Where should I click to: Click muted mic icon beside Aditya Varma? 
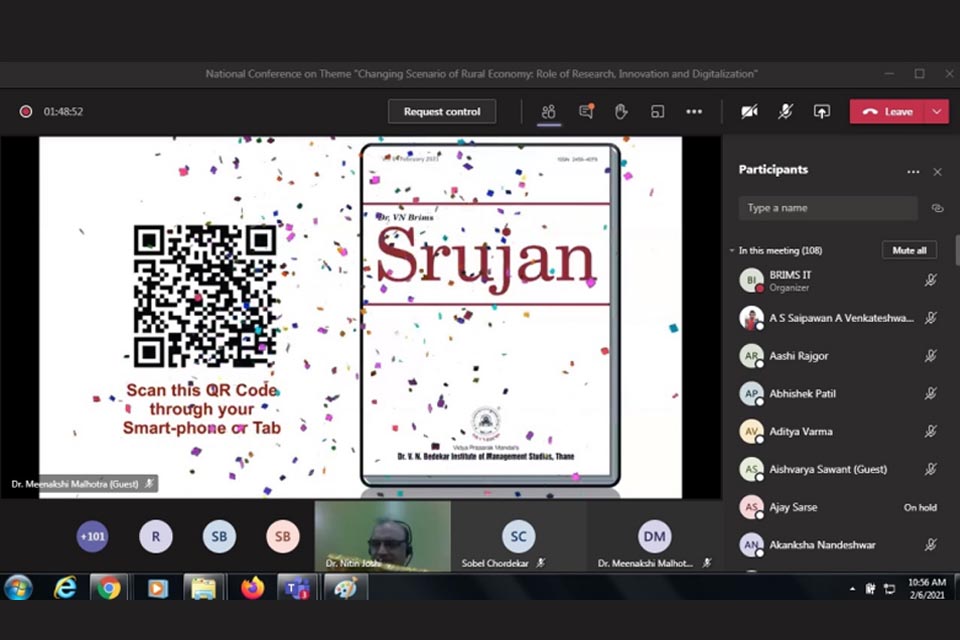(x=931, y=432)
